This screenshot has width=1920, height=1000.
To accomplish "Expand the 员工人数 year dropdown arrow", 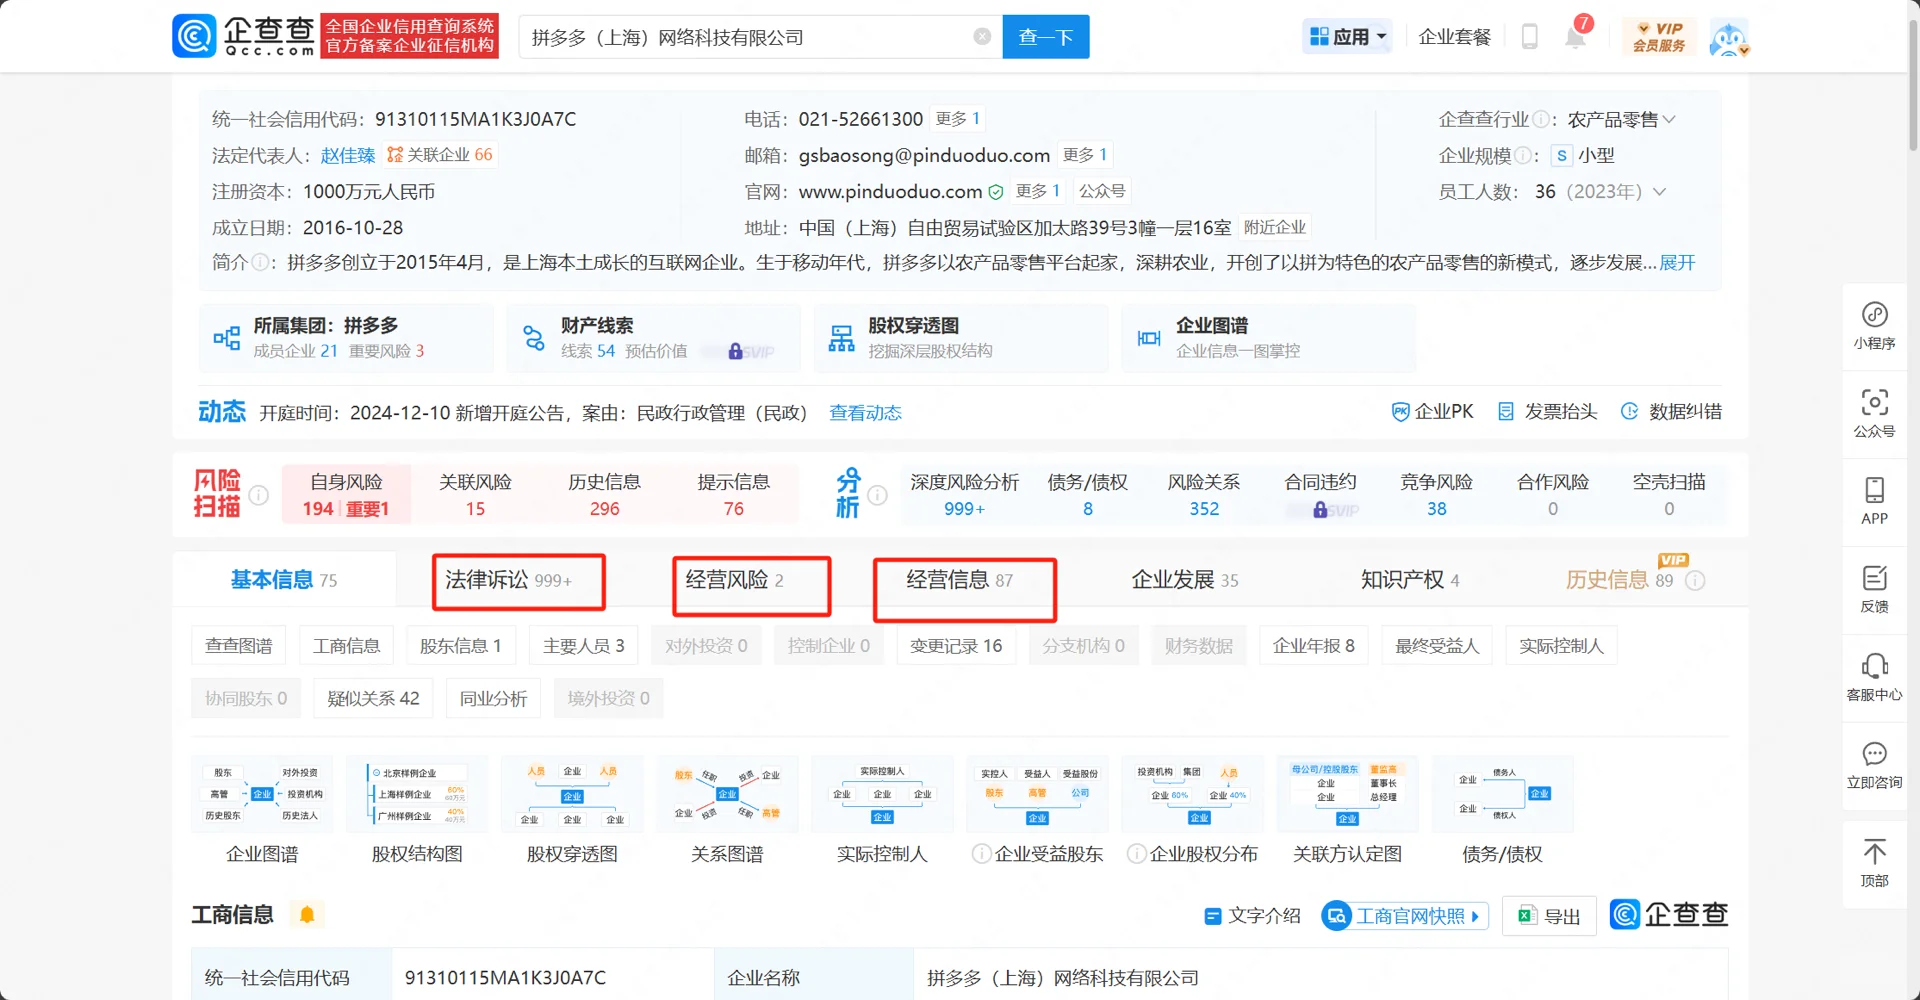I will pyautogui.click(x=1660, y=192).
